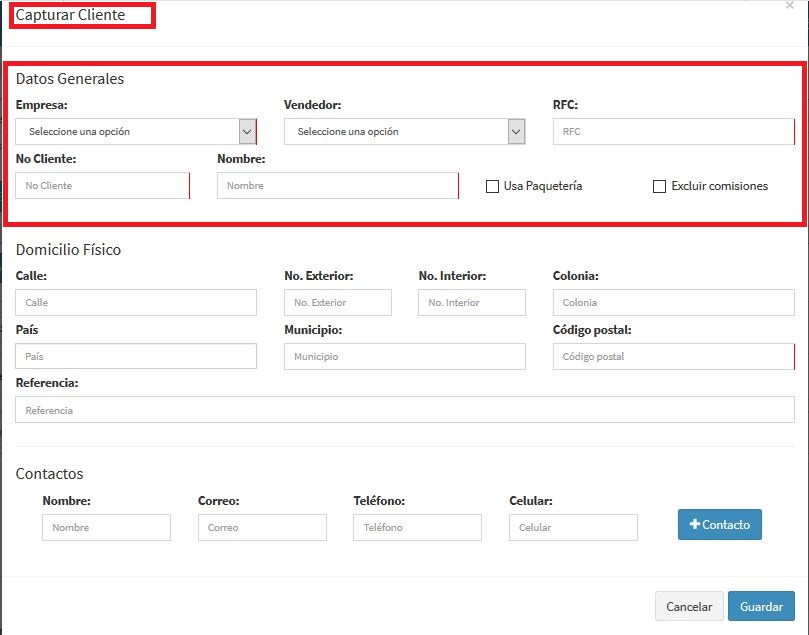The width and height of the screenshot is (809, 635).
Task: Open the Empresa dropdown
Action: pos(136,132)
